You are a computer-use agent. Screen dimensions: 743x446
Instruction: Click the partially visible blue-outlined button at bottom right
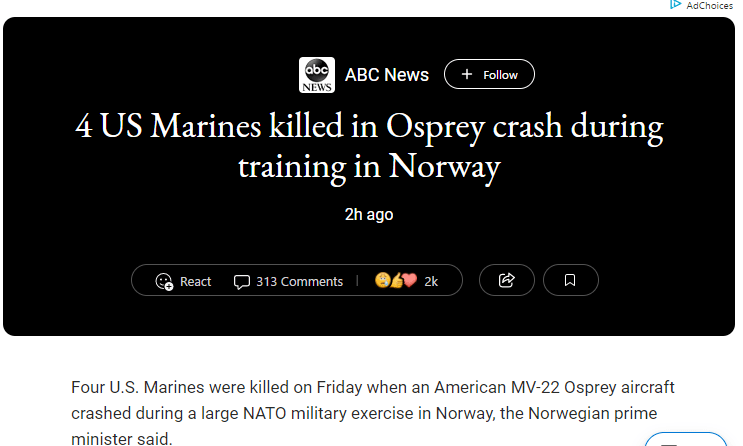686,440
